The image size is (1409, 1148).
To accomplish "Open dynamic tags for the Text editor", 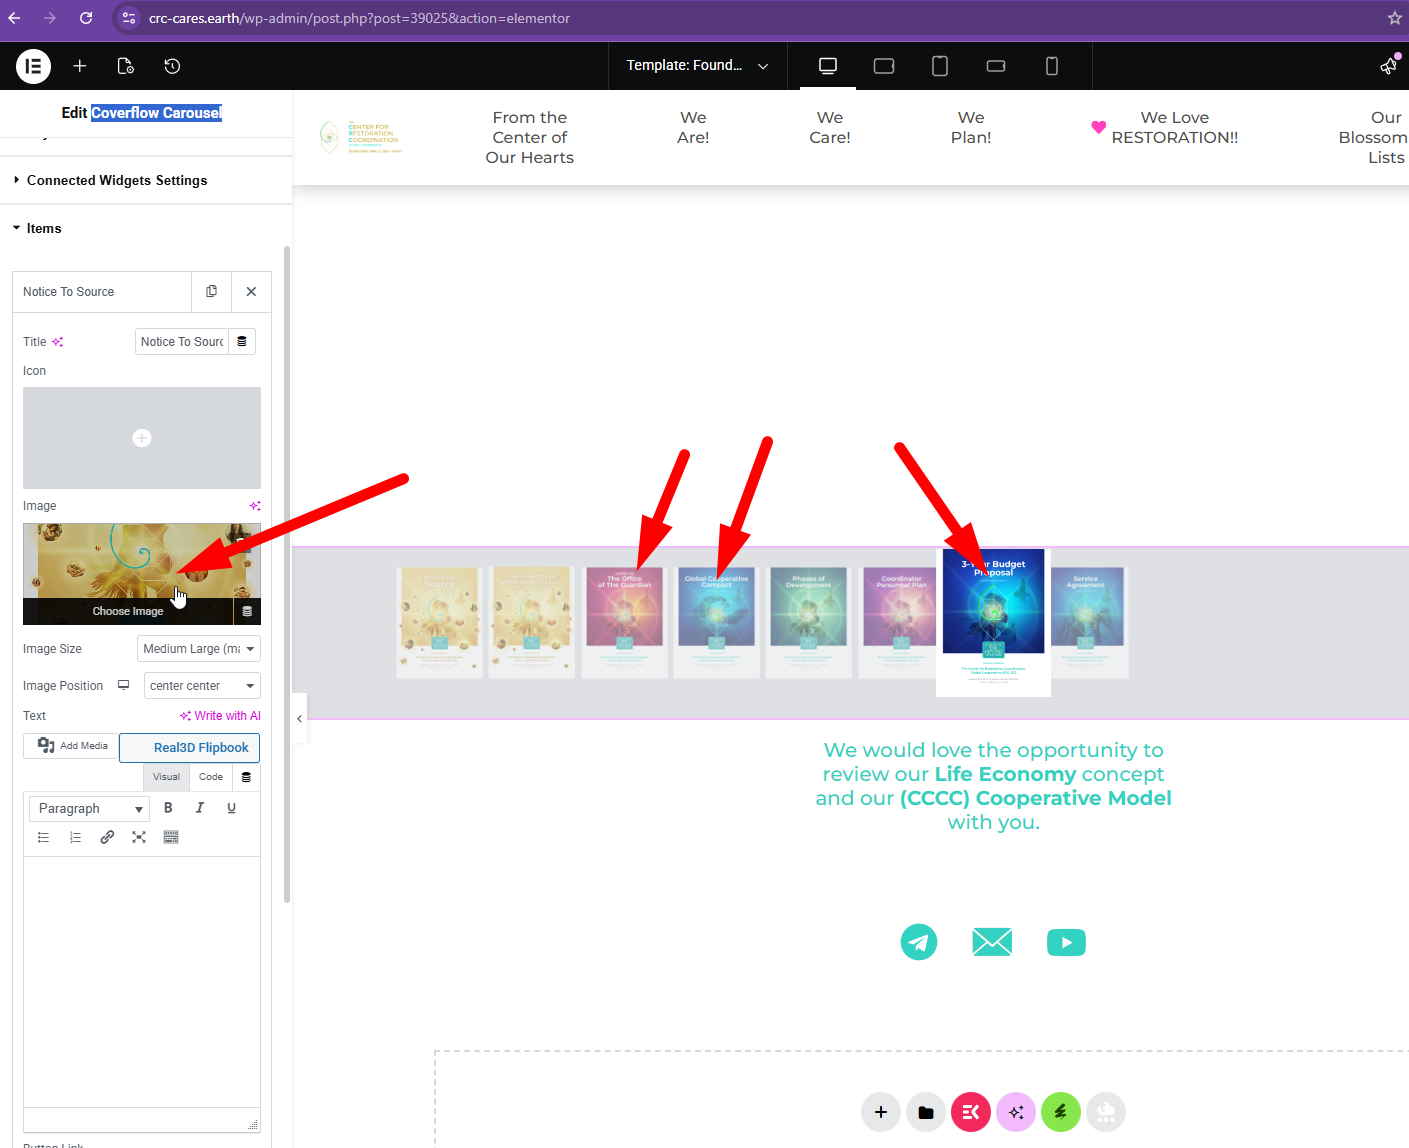I will [x=246, y=777].
